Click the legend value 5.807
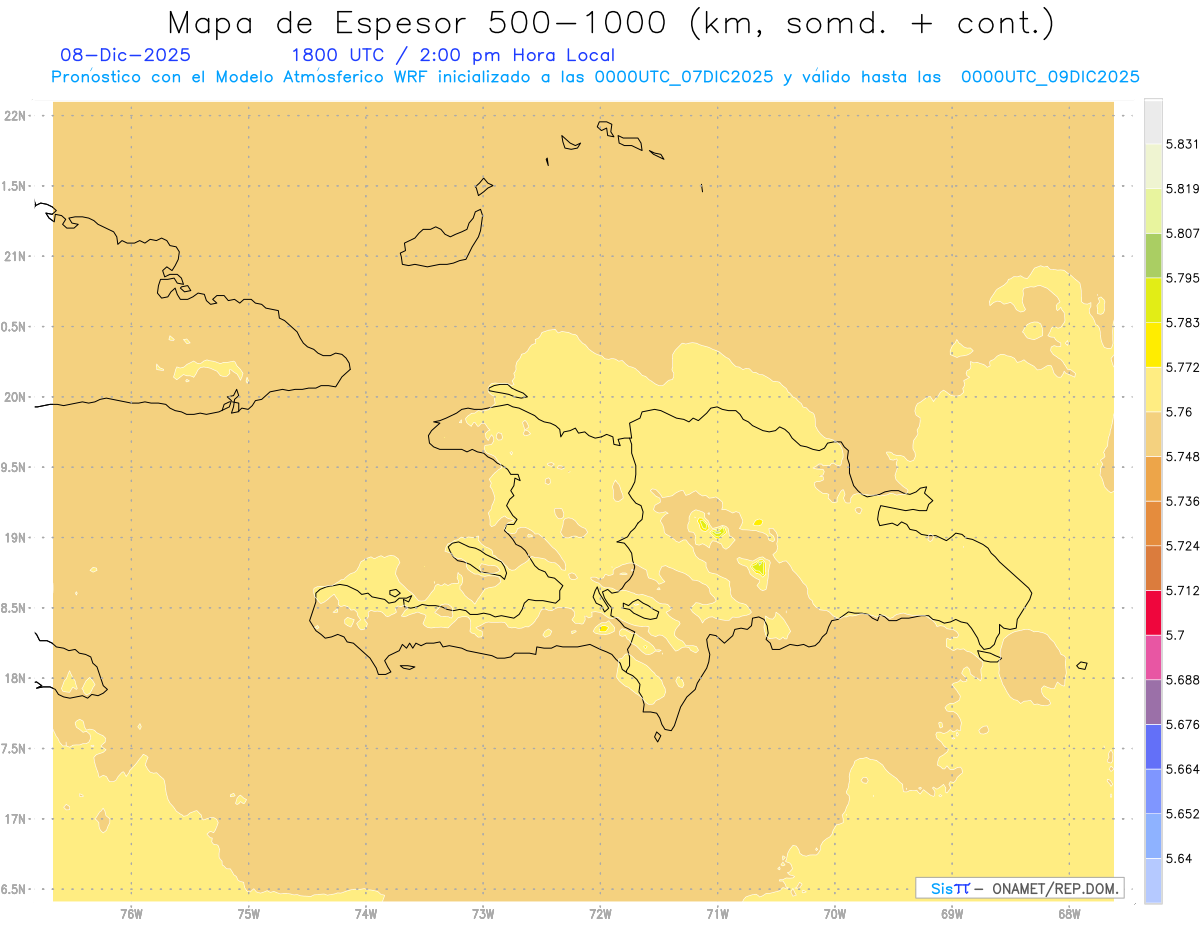Screen dimensions: 1200x927 (x=1183, y=233)
